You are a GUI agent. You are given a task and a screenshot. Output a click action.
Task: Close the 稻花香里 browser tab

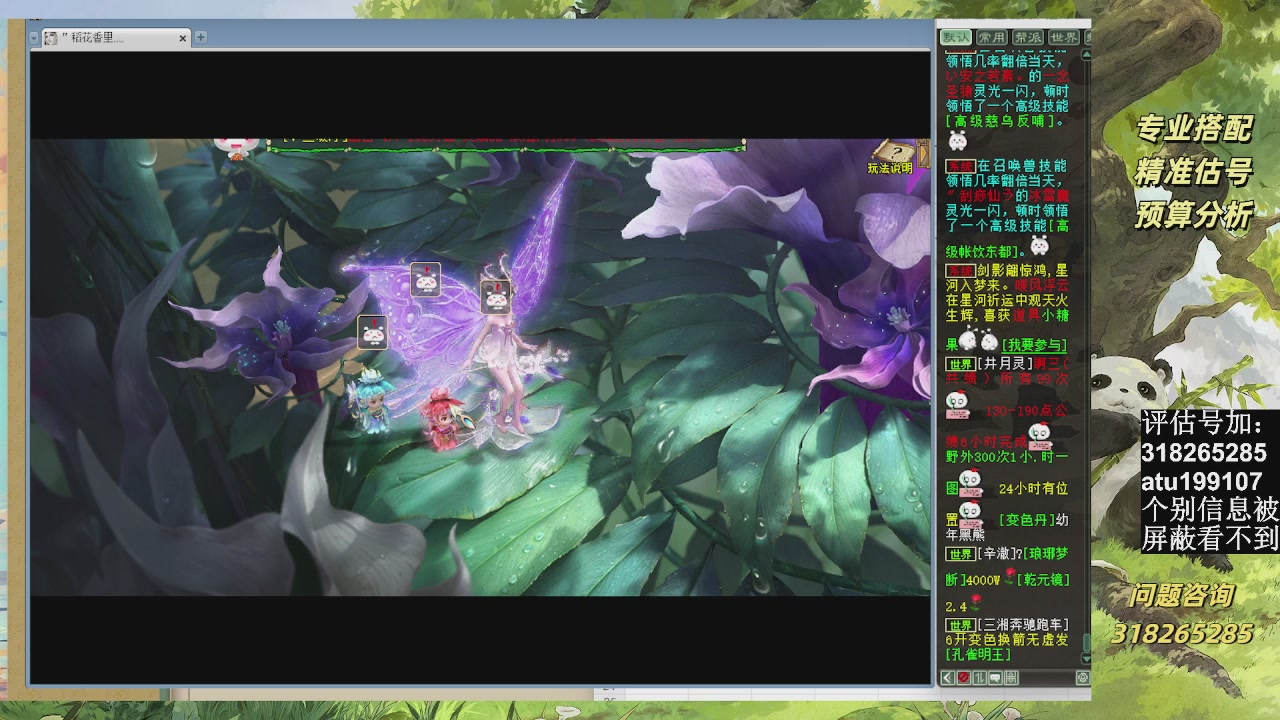[x=183, y=38]
